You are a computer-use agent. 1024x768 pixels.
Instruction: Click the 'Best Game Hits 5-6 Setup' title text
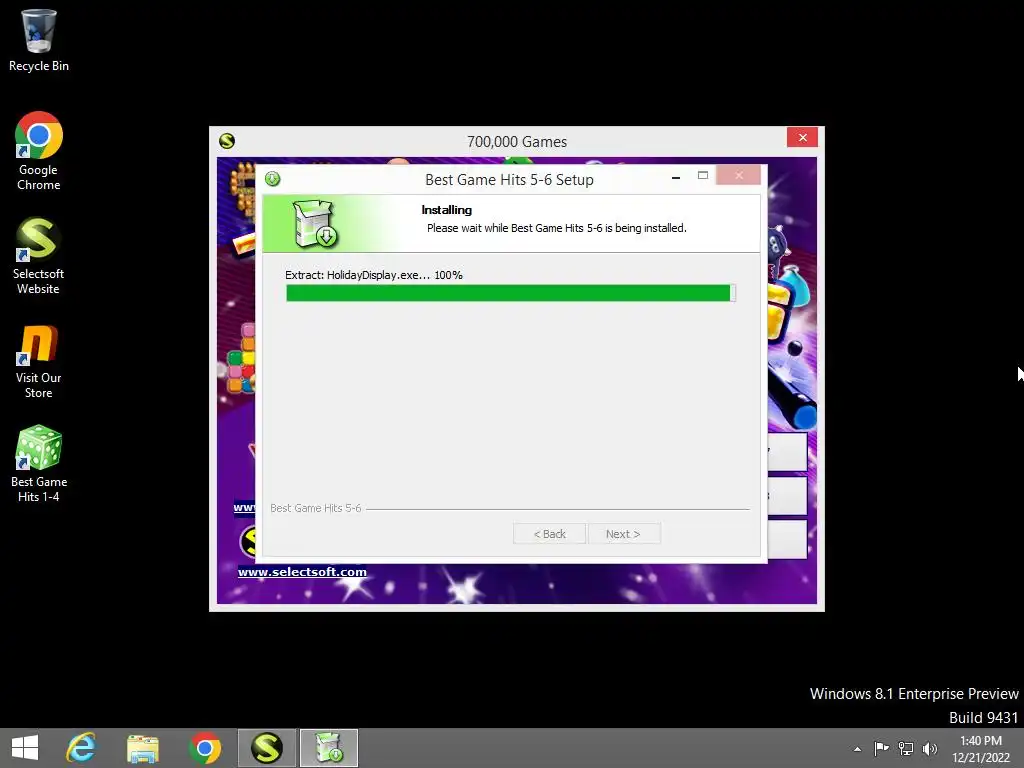[x=509, y=180]
